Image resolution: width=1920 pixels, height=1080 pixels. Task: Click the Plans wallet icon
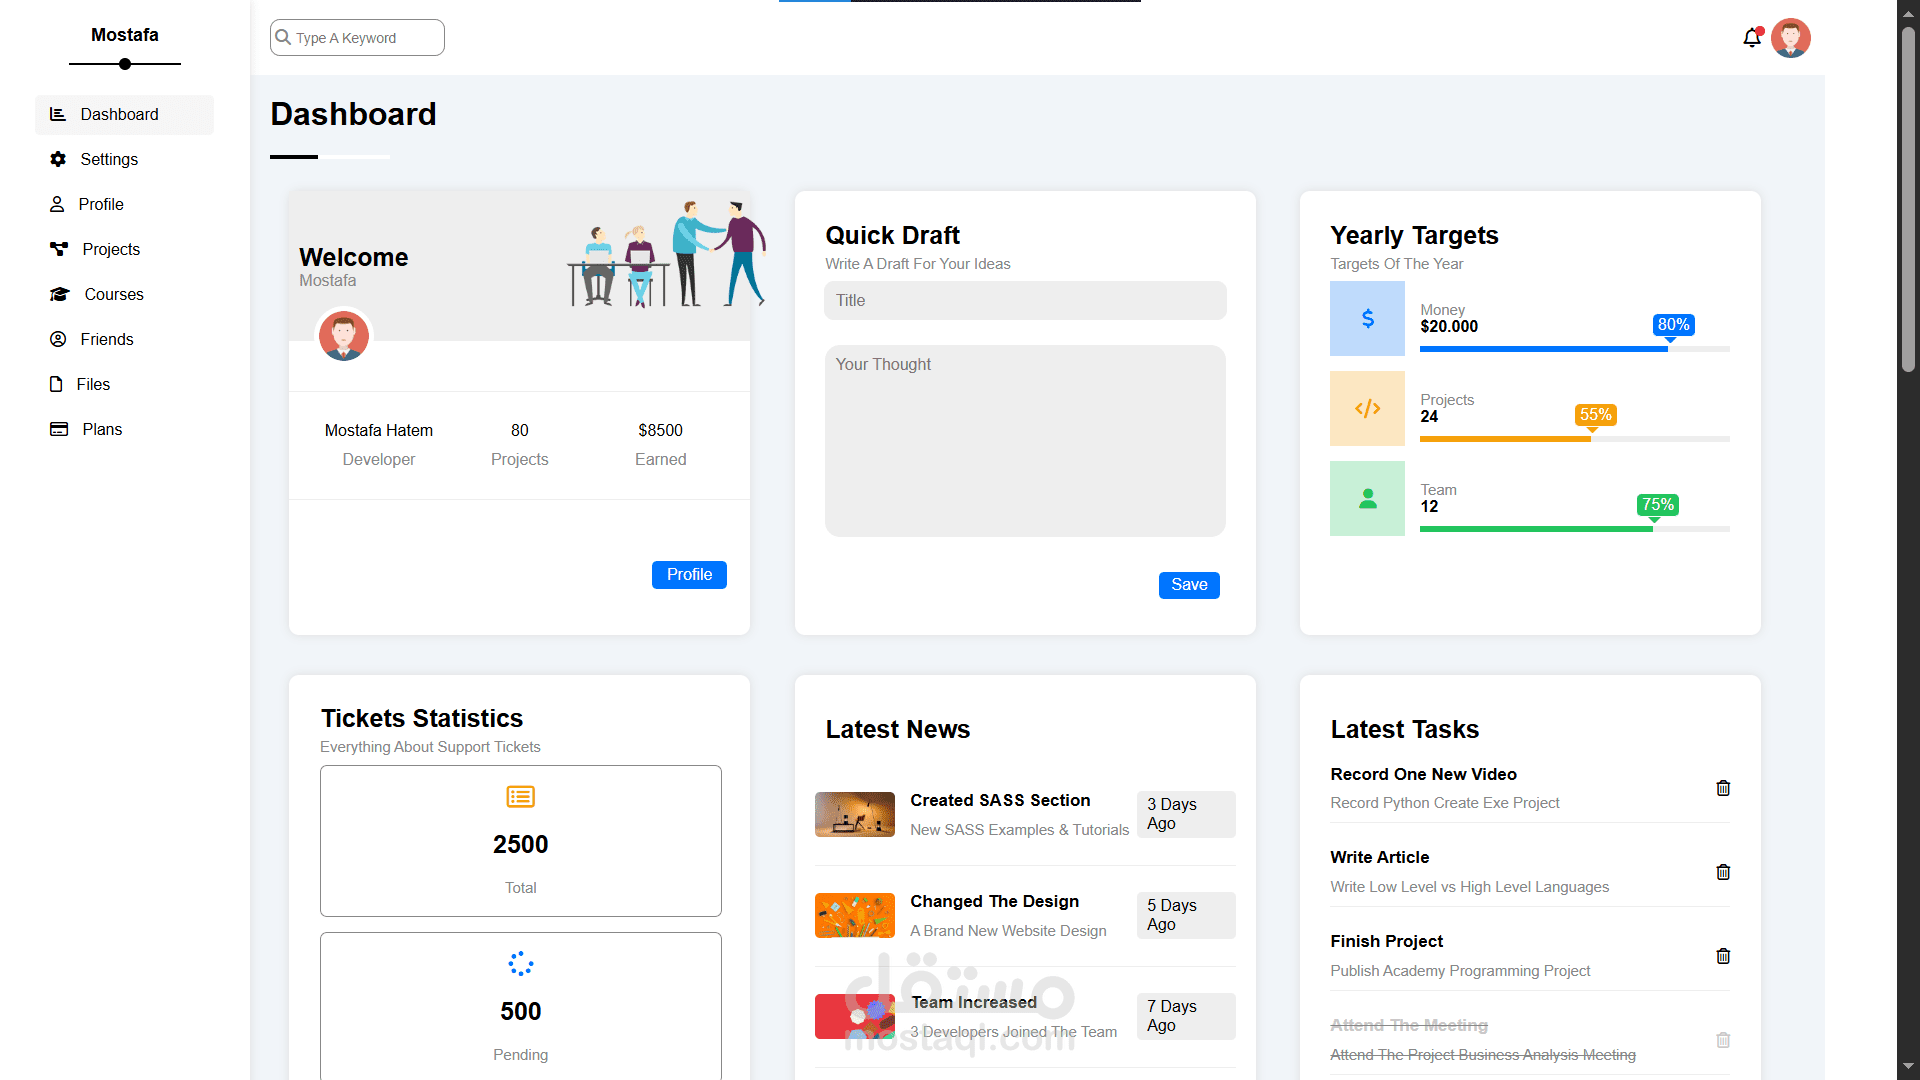click(58, 429)
